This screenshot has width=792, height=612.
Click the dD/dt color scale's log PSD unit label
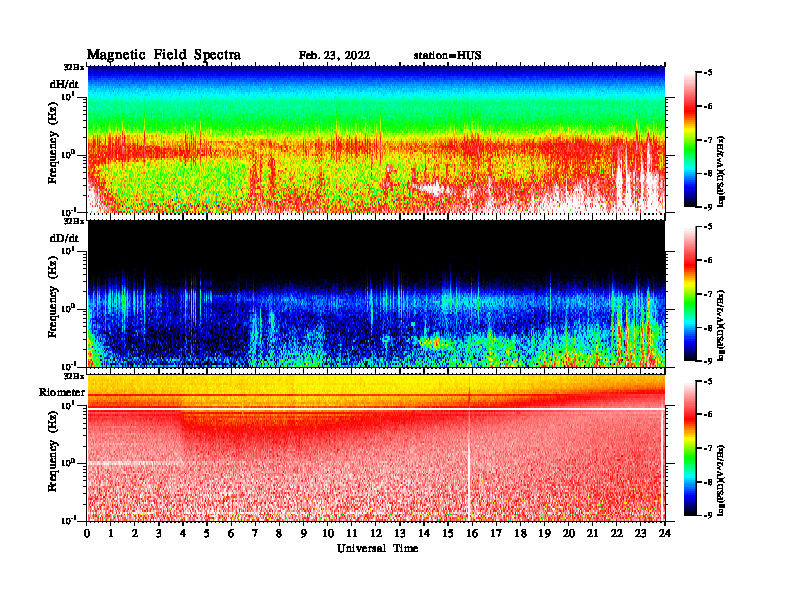(x=722, y=325)
